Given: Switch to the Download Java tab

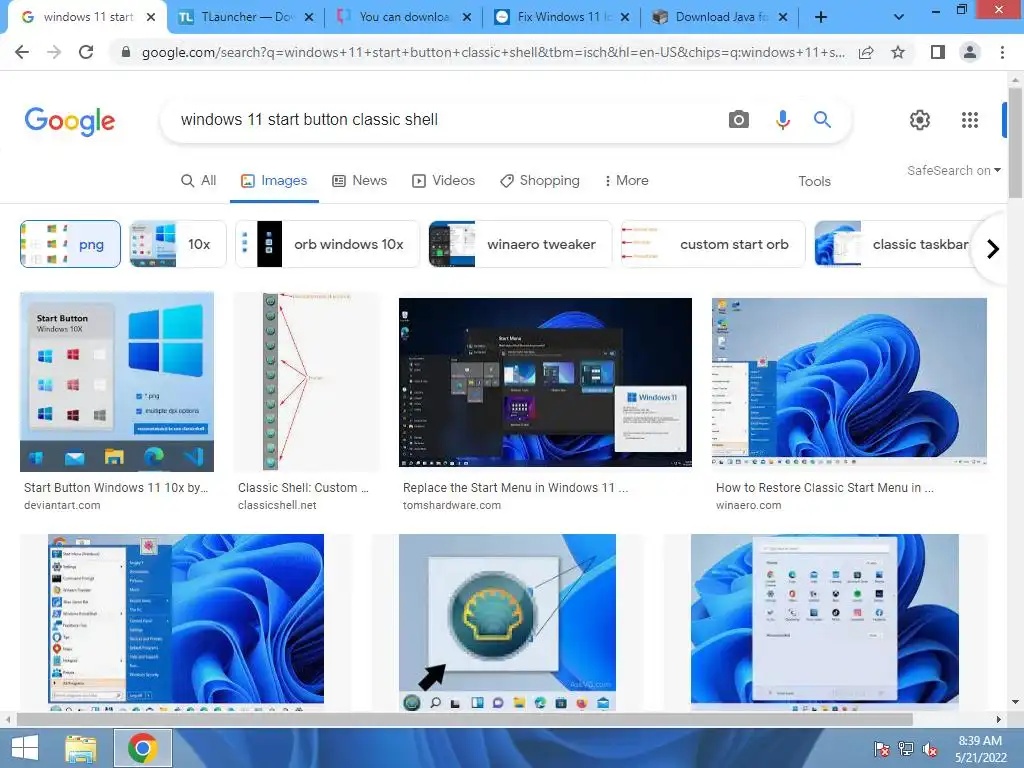Looking at the screenshot, I should coord(722,17).
